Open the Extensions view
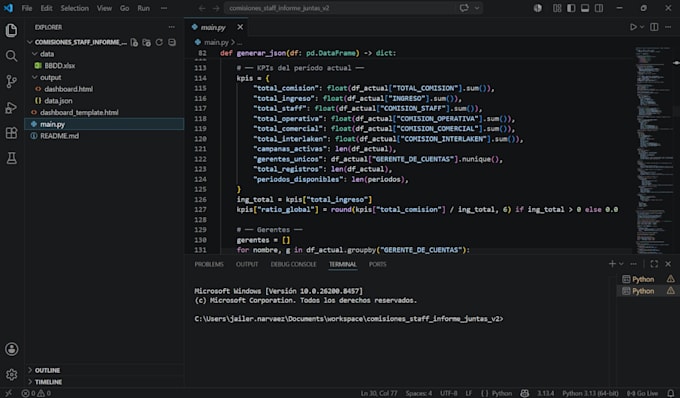680x398 pixels. tap(12, 133)
